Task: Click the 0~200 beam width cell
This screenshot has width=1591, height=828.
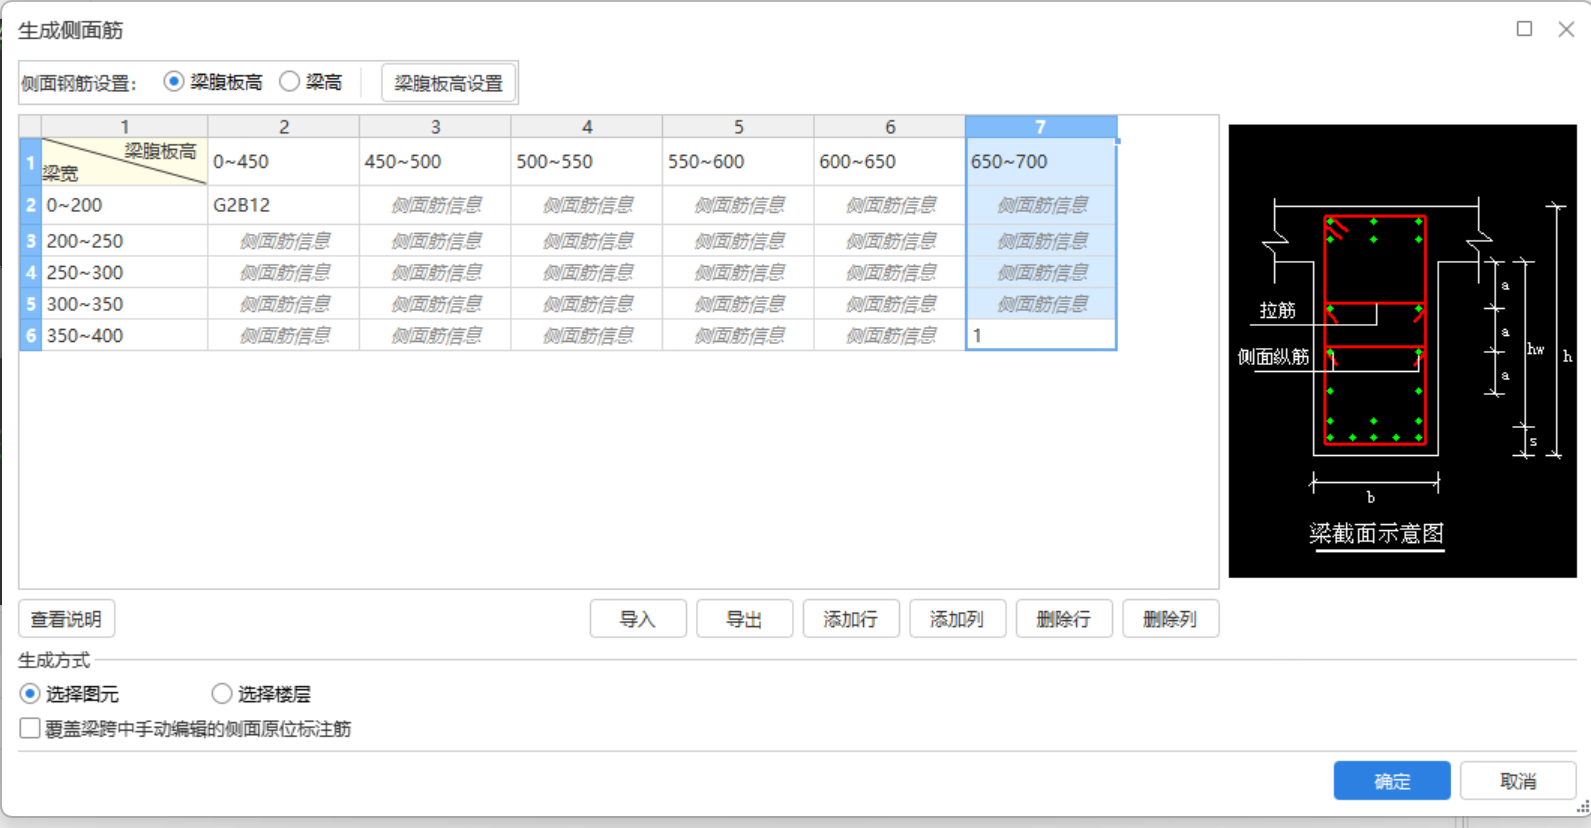Action: (x=125, y=205)
